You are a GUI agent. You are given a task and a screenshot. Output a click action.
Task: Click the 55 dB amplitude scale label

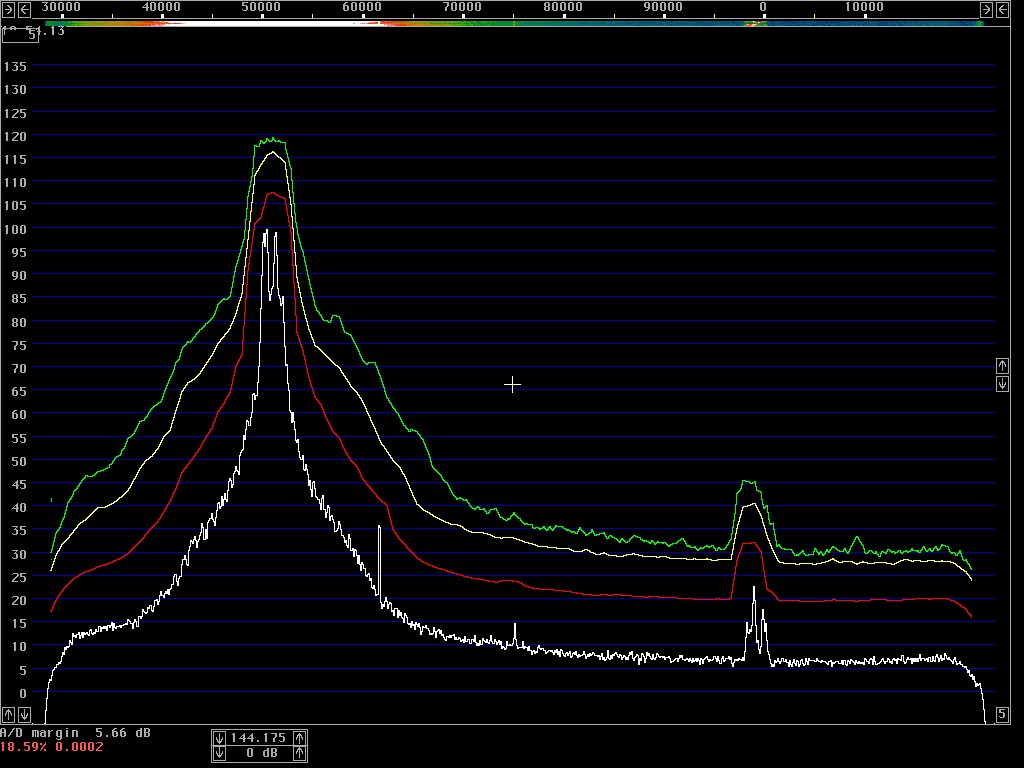pyautogui.click(x=19, y=438)
